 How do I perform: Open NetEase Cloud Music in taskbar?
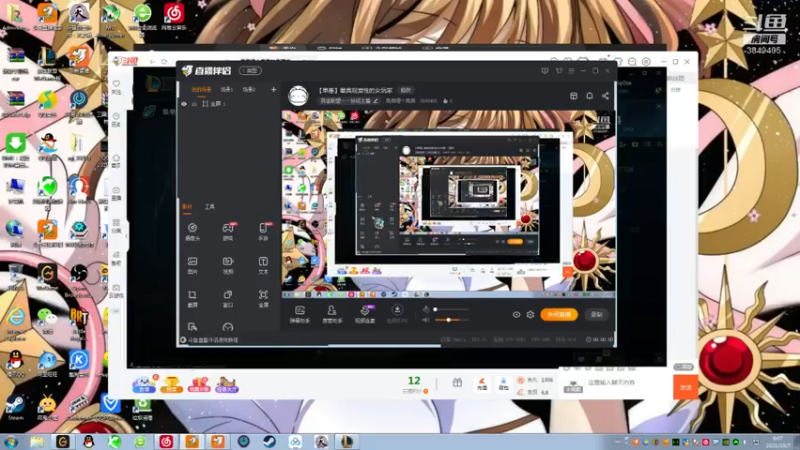coord(166,441)
